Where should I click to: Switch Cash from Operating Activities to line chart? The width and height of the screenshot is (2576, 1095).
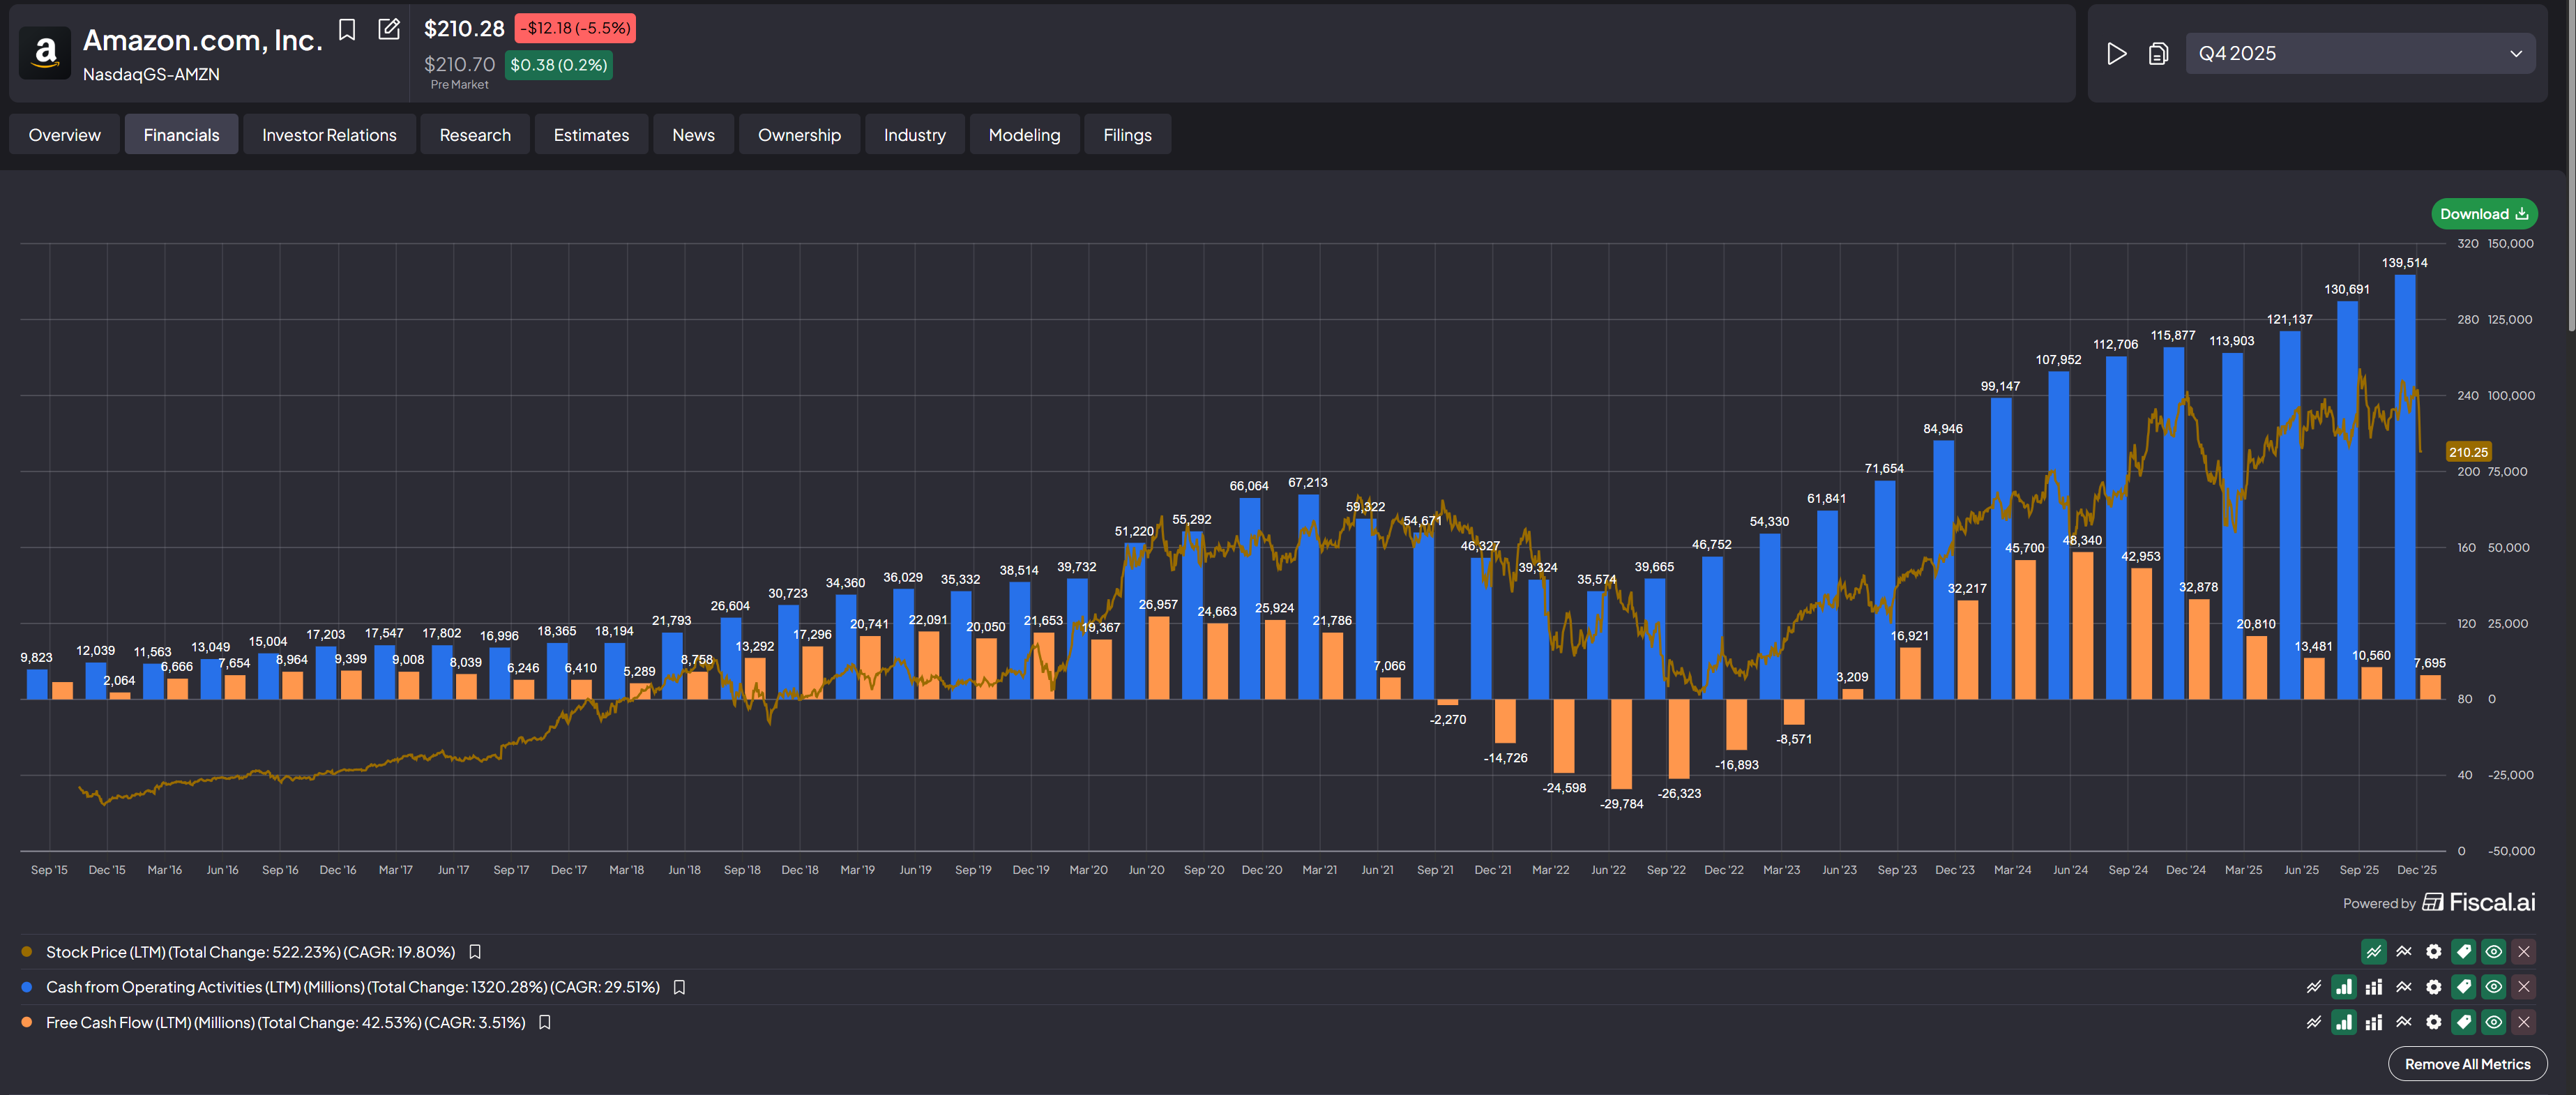[x=2314, y=987]
